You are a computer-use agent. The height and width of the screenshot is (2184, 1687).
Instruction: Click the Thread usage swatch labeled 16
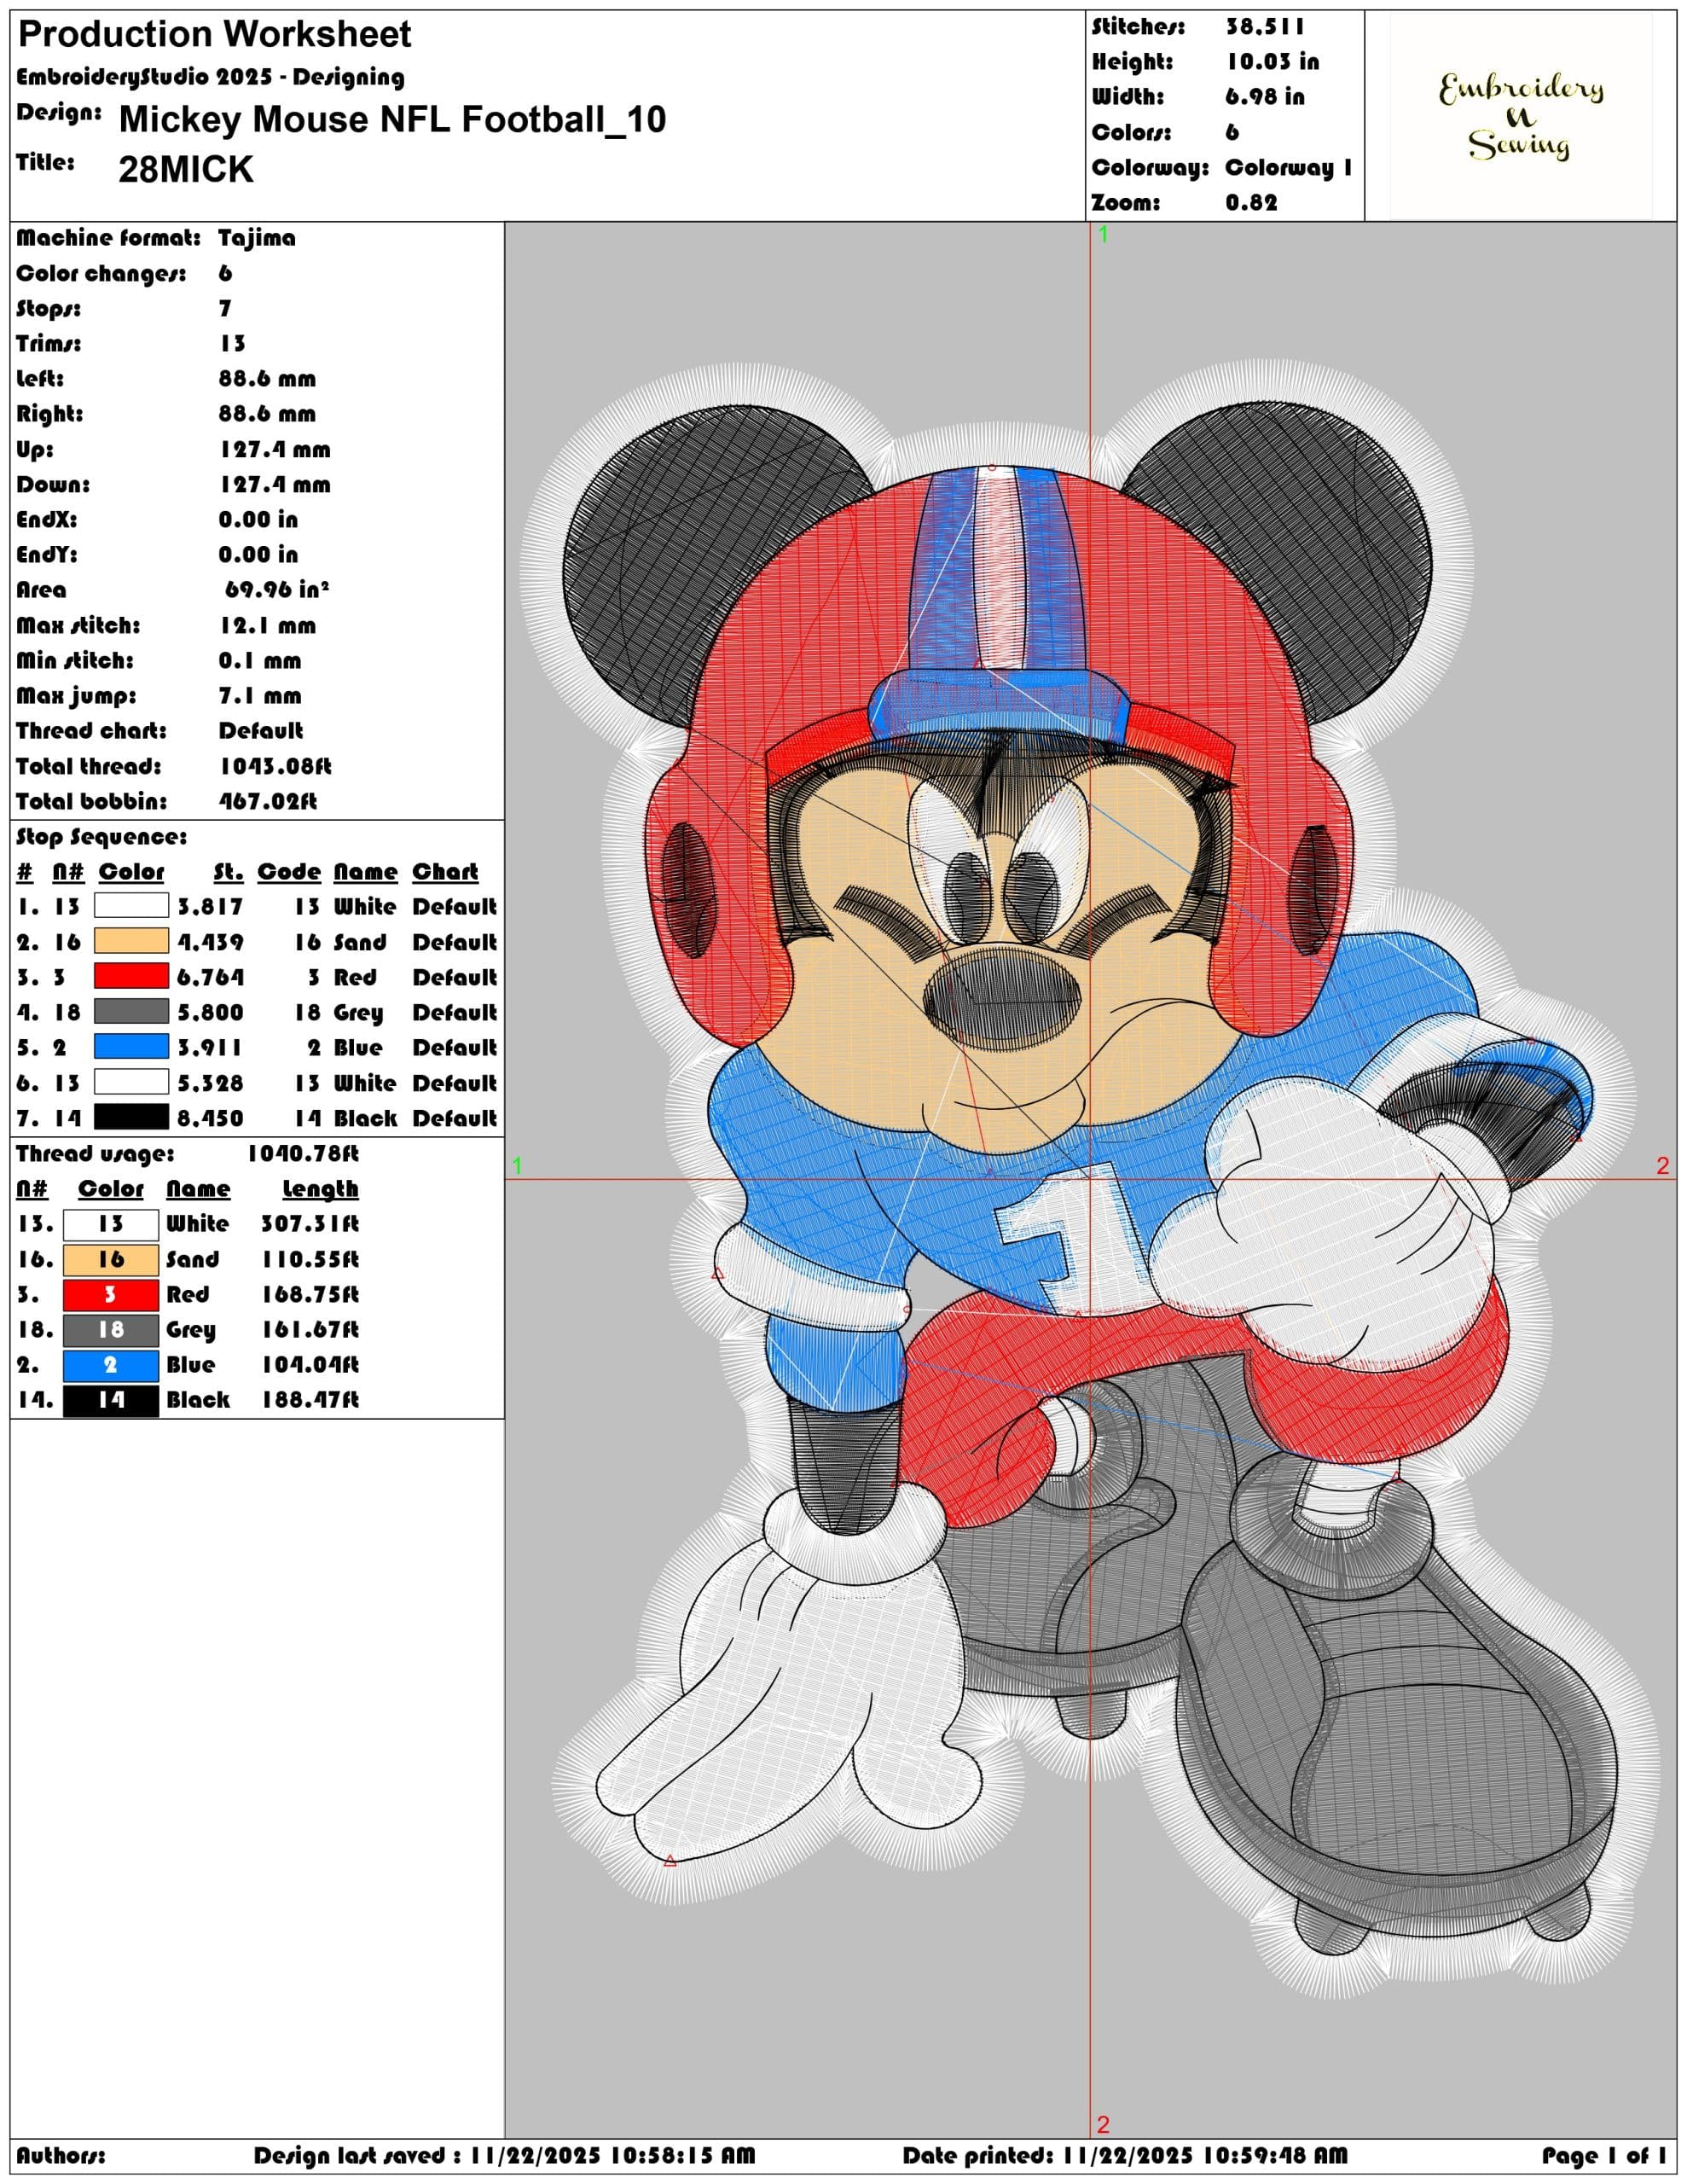111,1259
